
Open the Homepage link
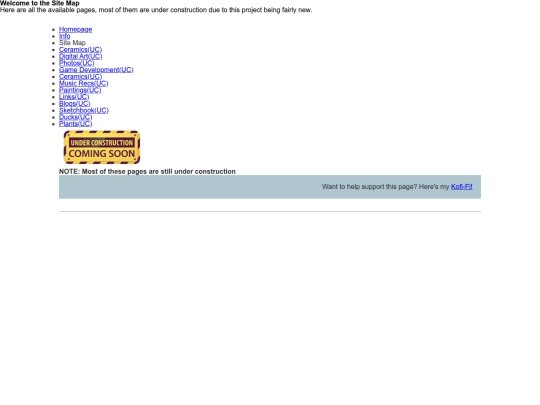[x=75, y=29]
